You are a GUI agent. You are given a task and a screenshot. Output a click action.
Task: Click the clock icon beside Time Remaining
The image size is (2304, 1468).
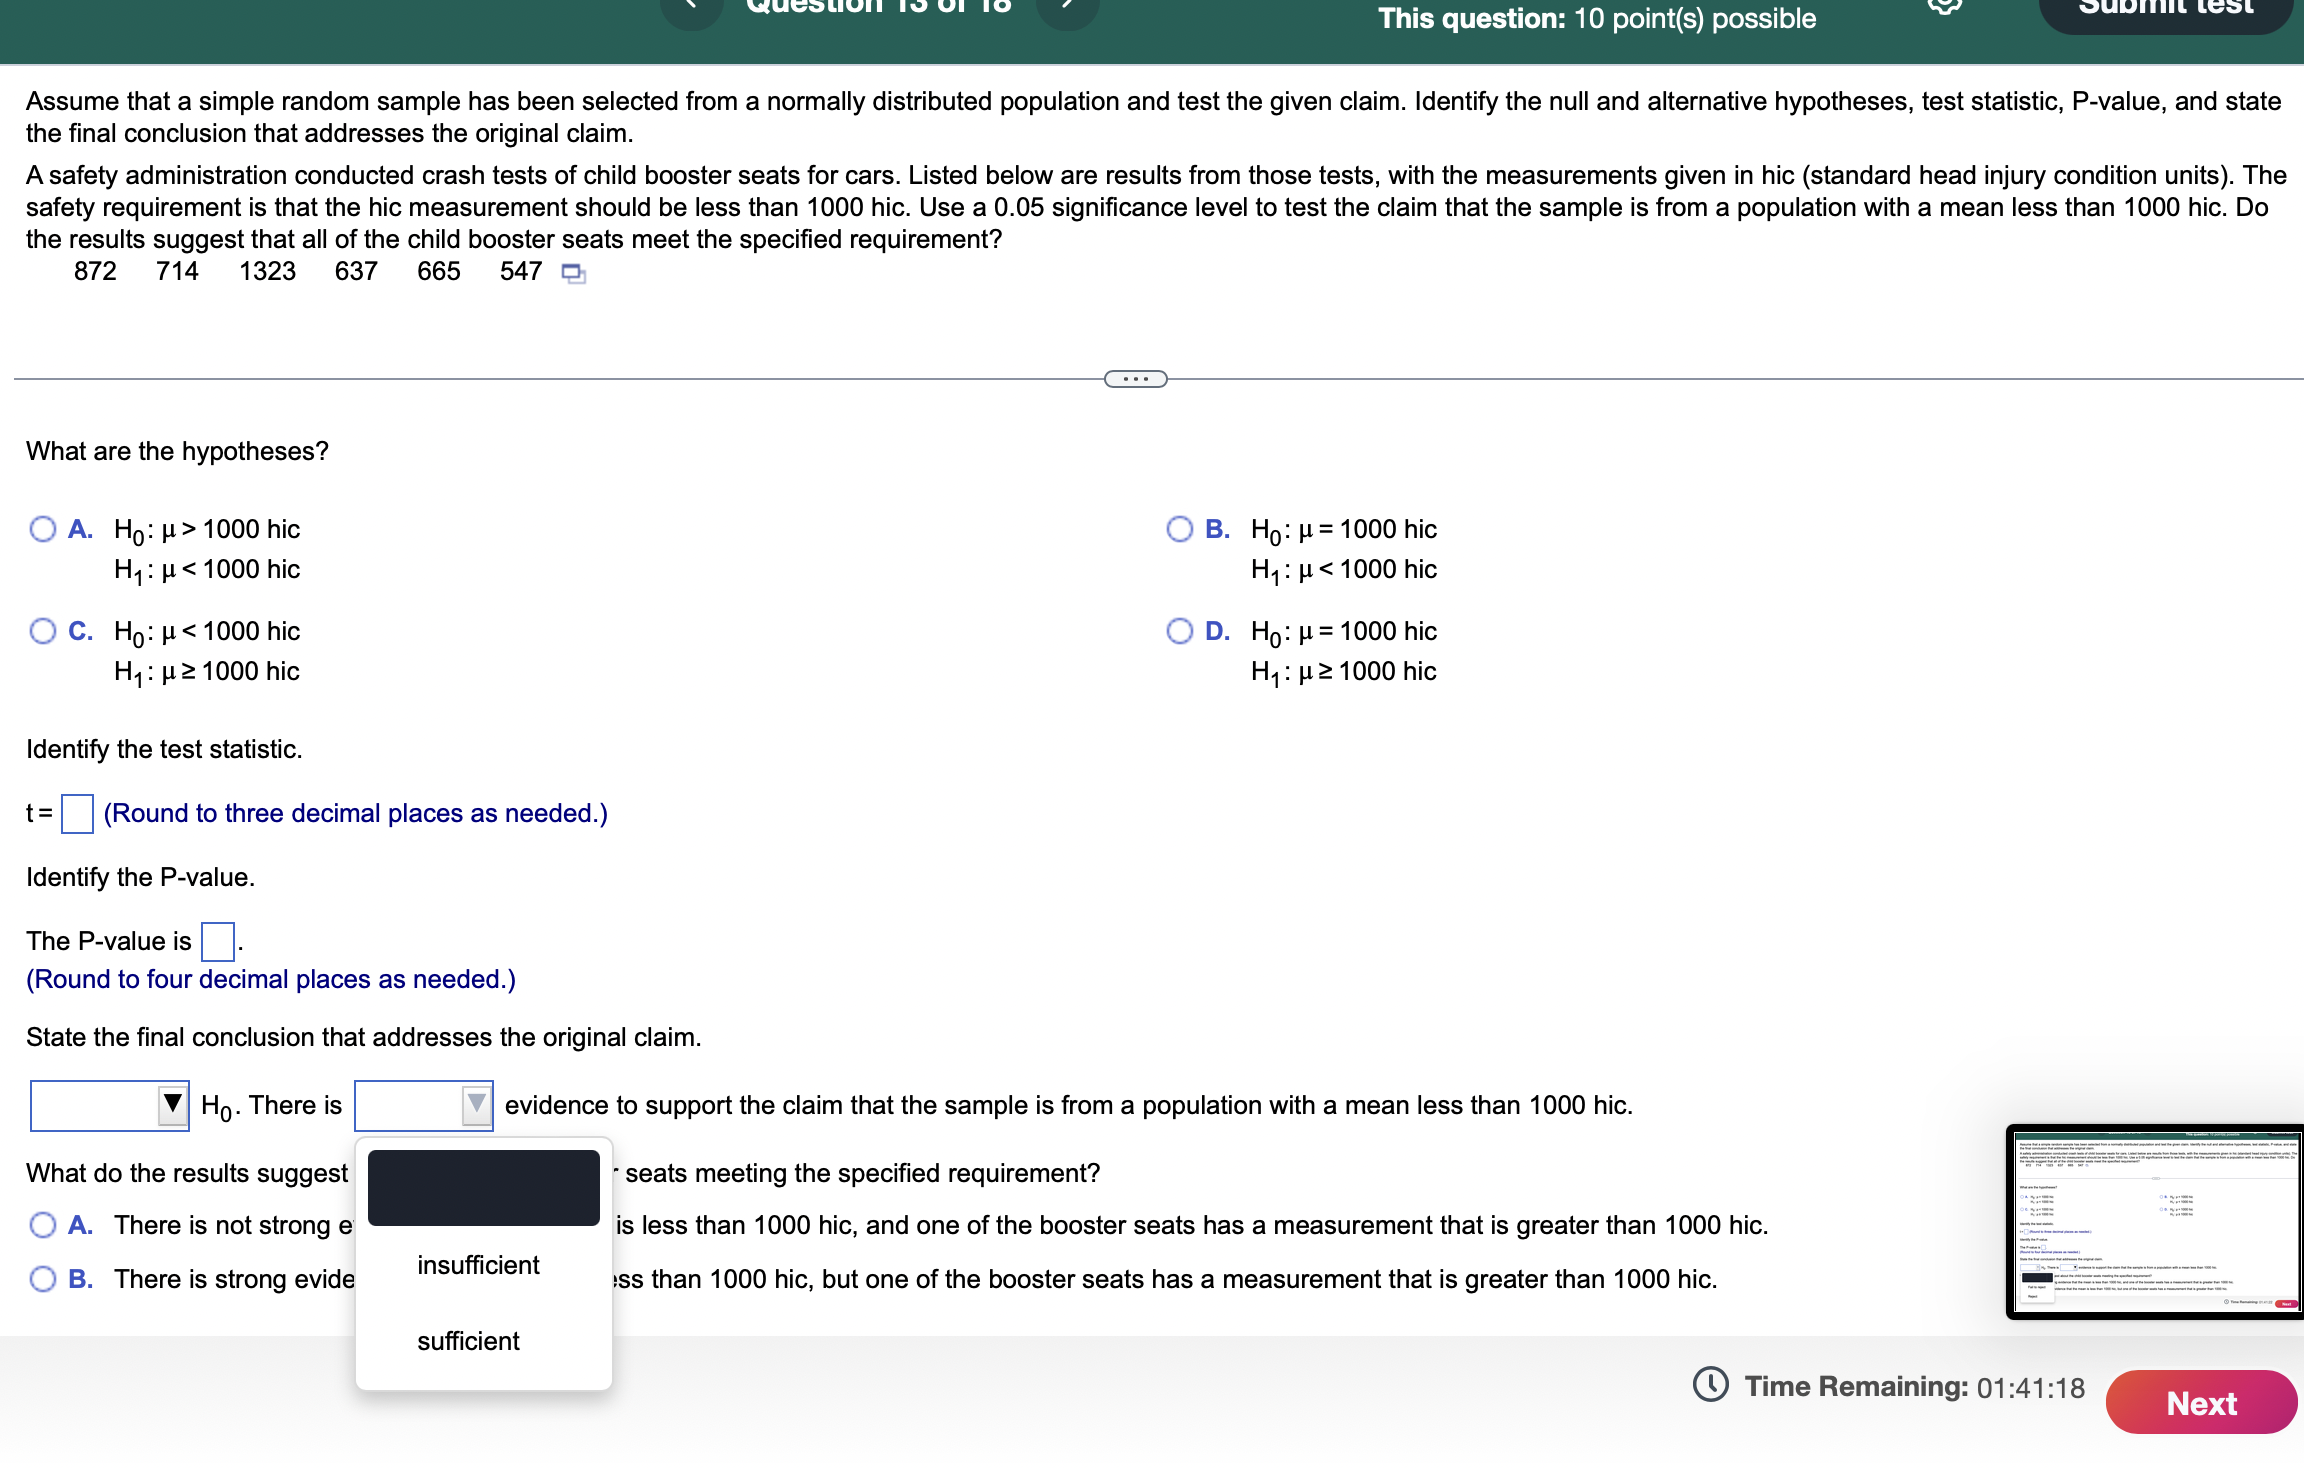(1713, 1386)
